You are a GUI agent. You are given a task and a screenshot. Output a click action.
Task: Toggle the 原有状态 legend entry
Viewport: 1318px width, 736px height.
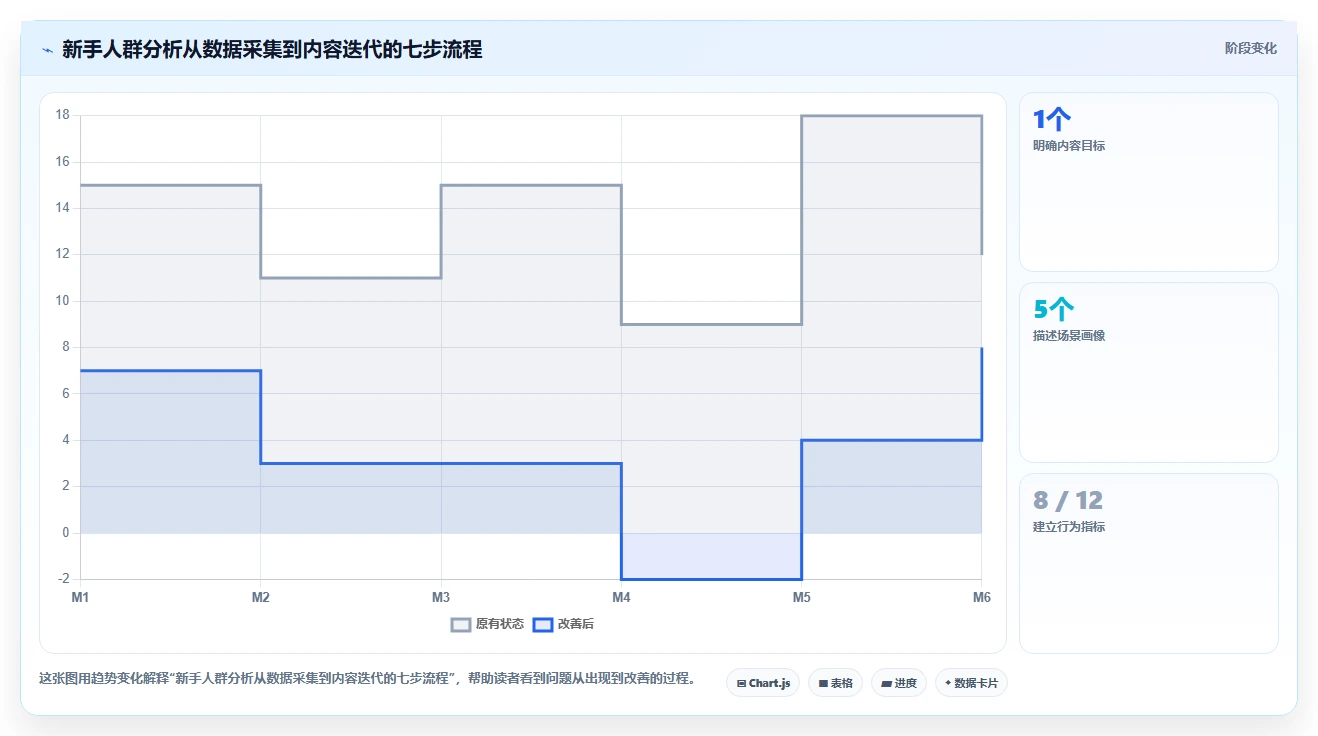point(487,624)
